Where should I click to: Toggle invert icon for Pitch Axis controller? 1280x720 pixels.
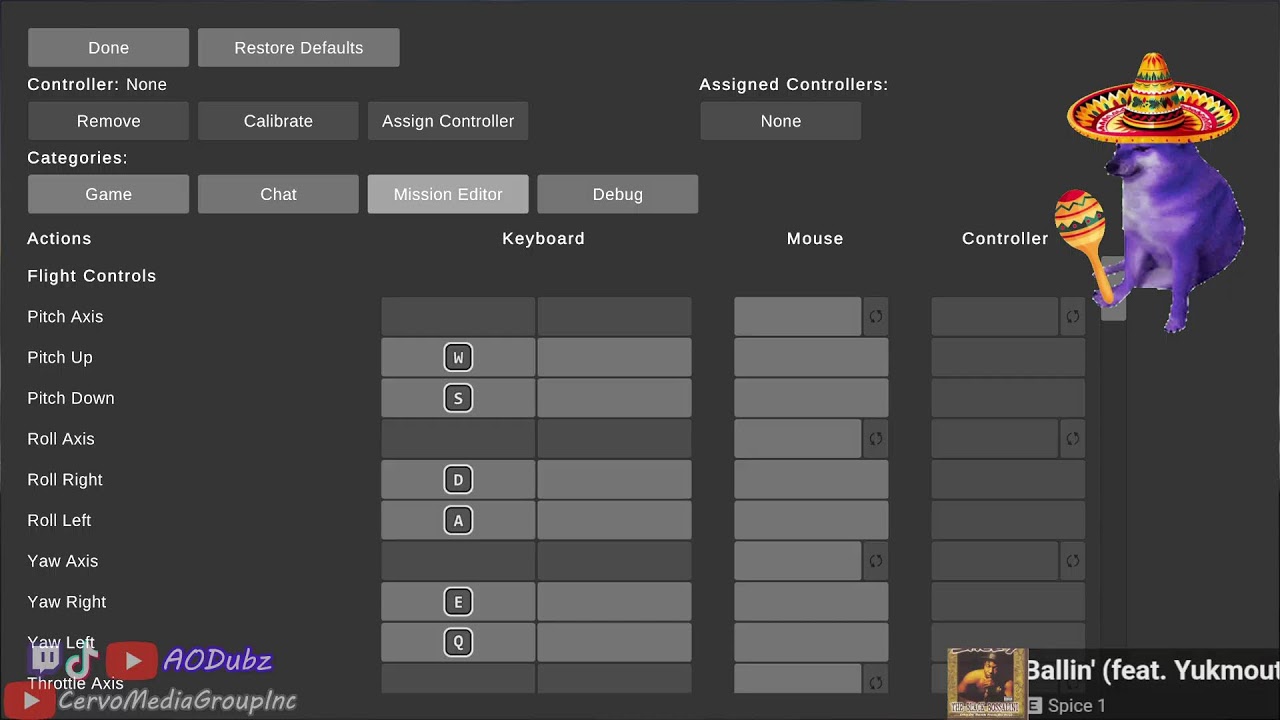(1072, 317)
